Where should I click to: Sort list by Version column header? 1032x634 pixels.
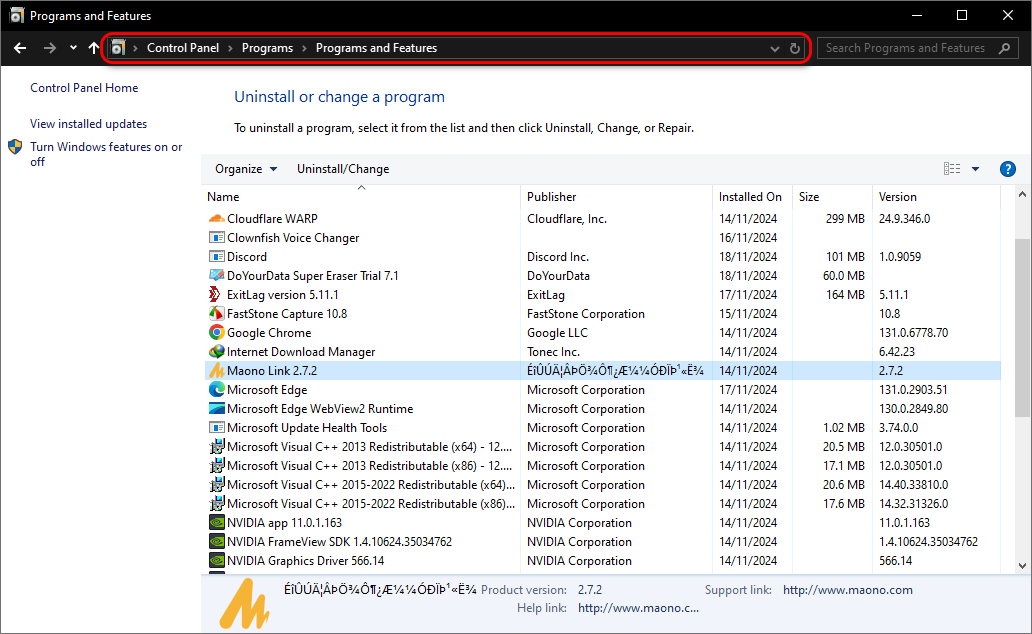898,197
